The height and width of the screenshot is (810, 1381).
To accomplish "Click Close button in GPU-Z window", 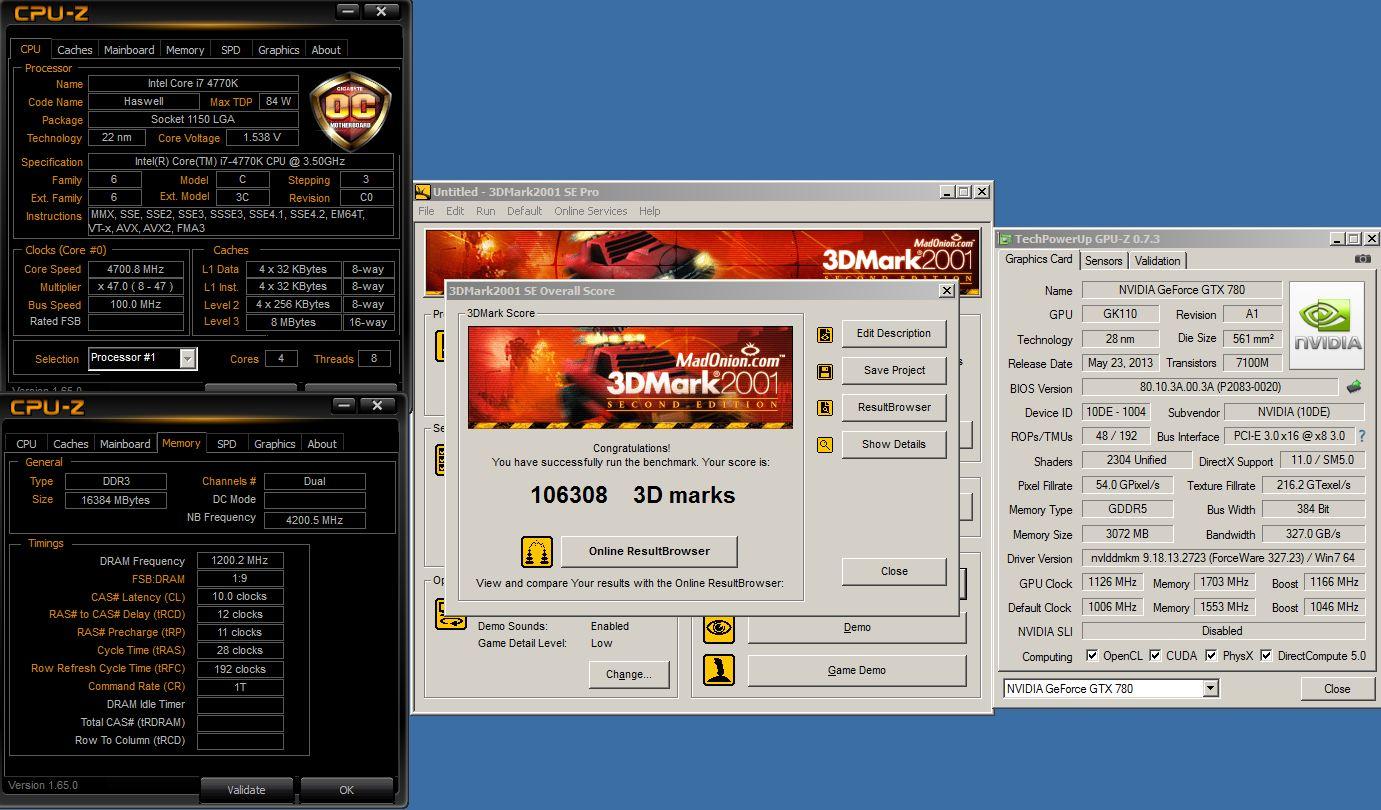I will 1337,688.
